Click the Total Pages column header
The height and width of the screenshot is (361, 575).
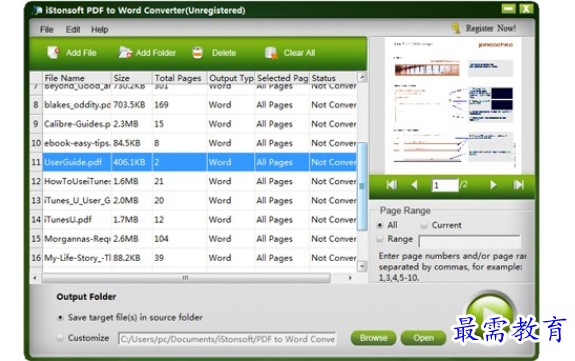[180, 78]
